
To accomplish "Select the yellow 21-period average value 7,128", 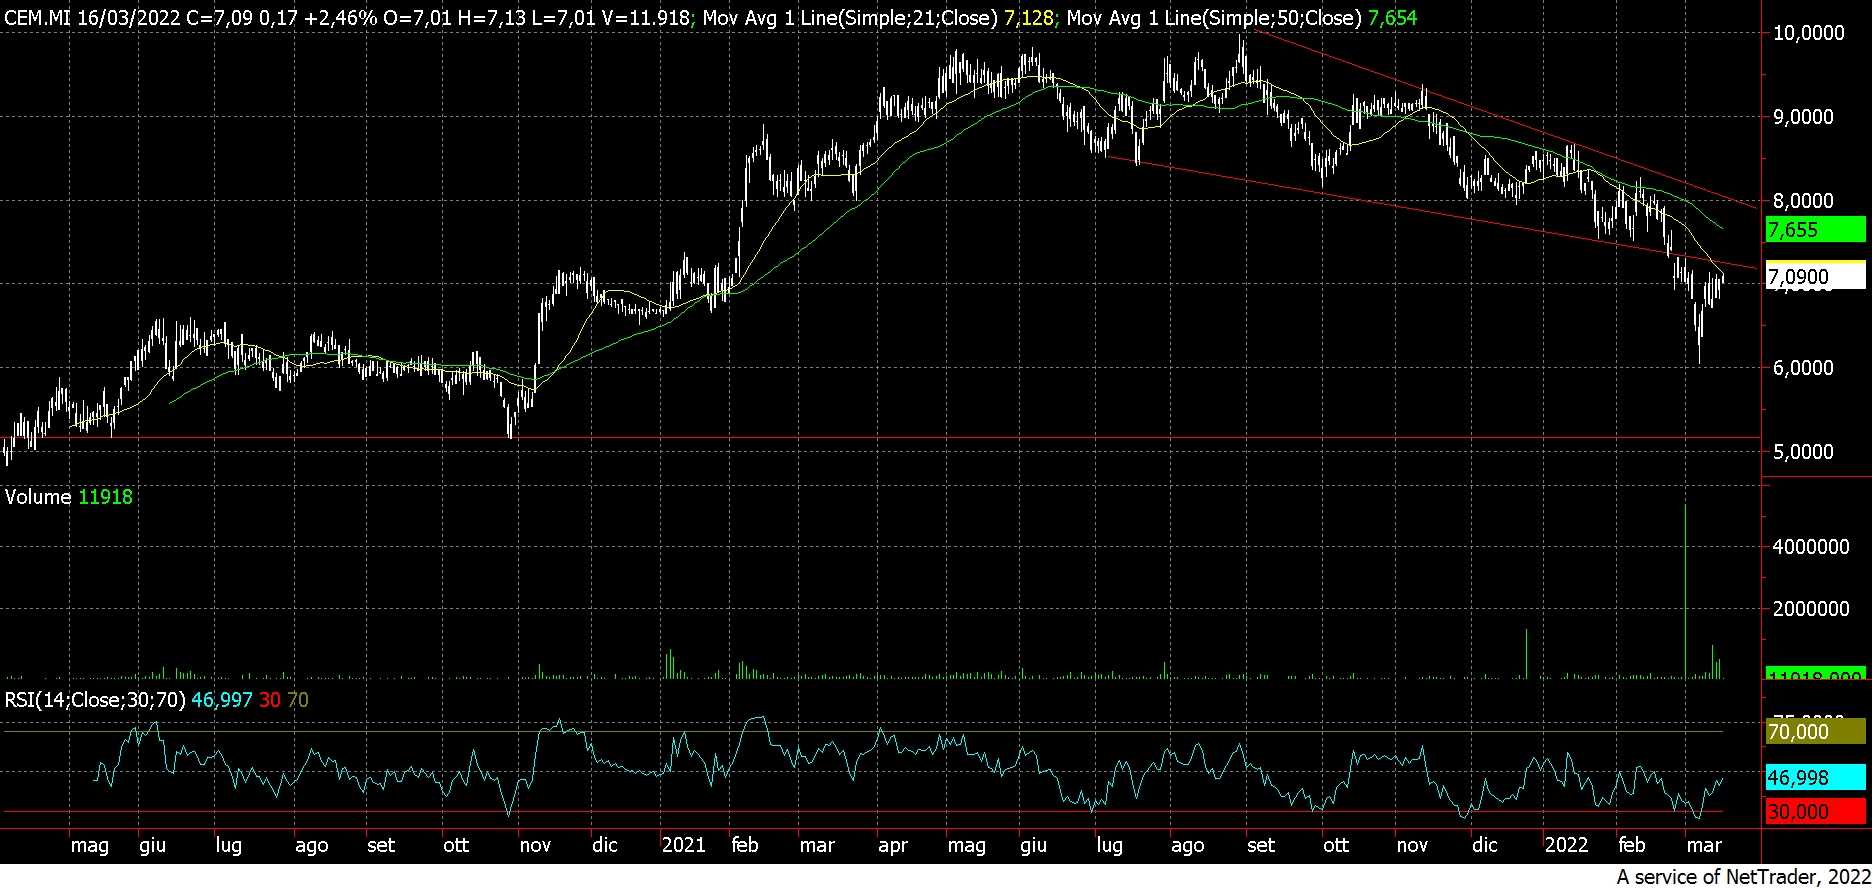I will (1028, 18).
